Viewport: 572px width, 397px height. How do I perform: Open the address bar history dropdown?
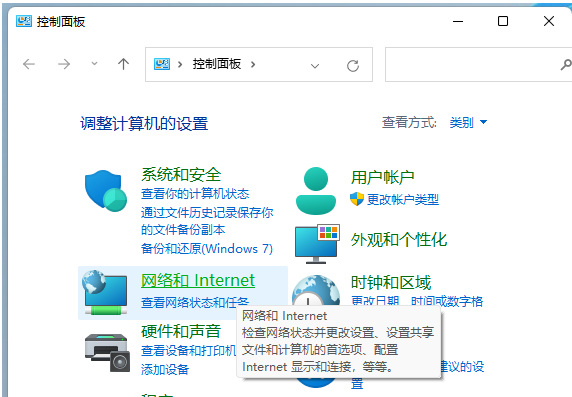315,66
